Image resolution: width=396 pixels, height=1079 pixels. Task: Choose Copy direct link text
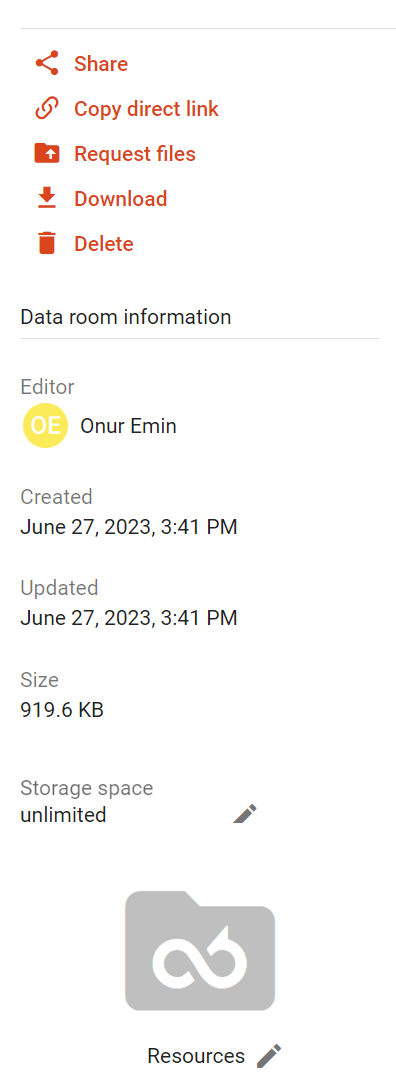click(x=146, y=109)
